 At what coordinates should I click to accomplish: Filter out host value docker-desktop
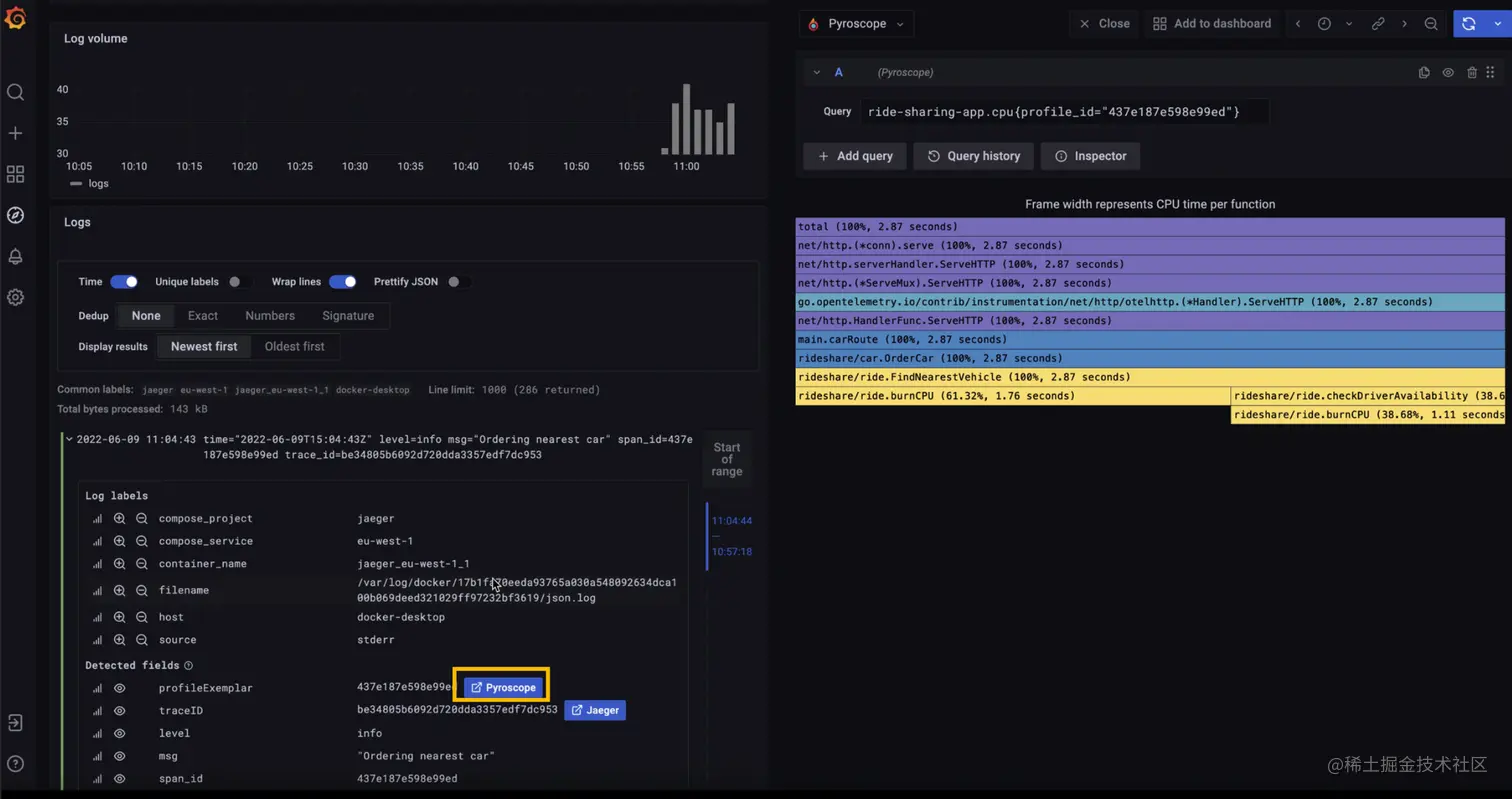(142, 617)
